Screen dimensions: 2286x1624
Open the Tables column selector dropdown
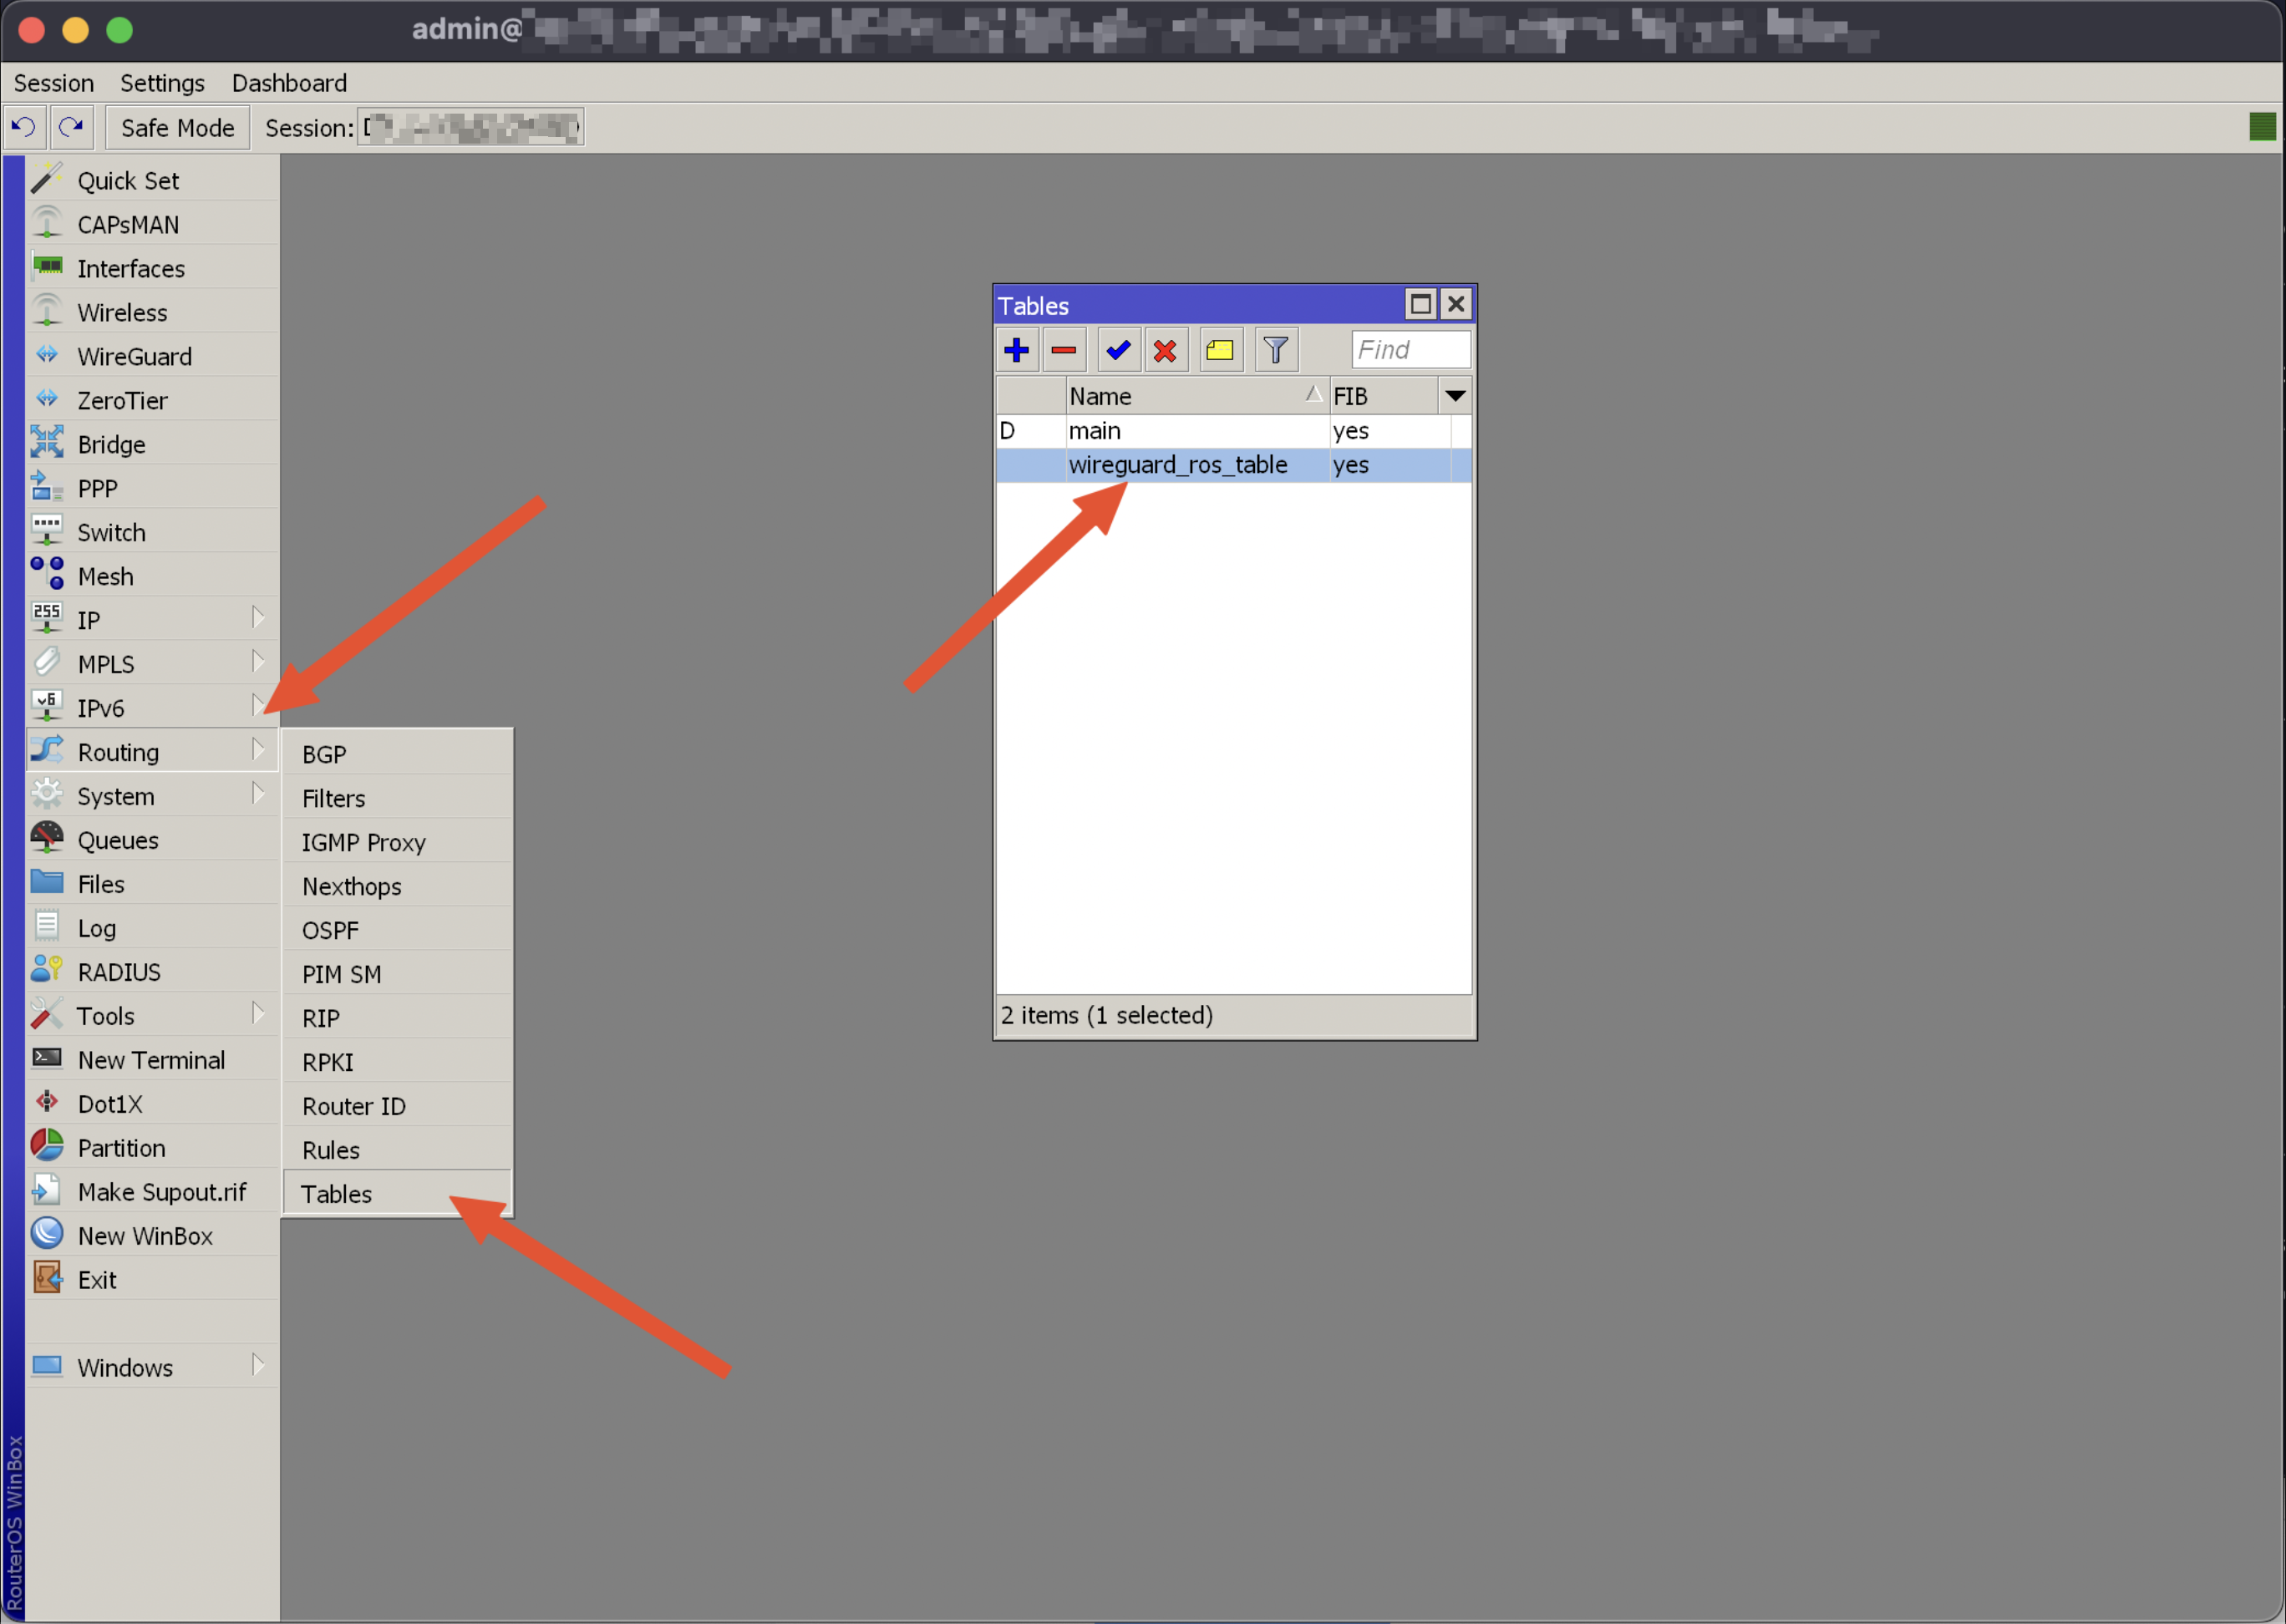[x=1455, y=396]
